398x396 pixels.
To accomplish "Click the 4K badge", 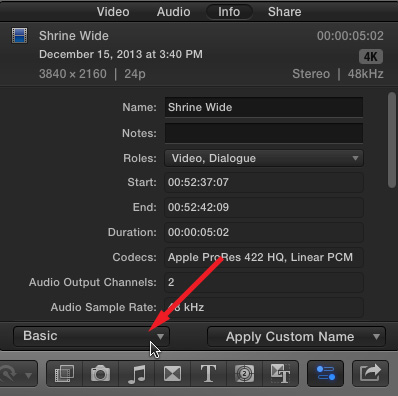I will pos(371,57).
